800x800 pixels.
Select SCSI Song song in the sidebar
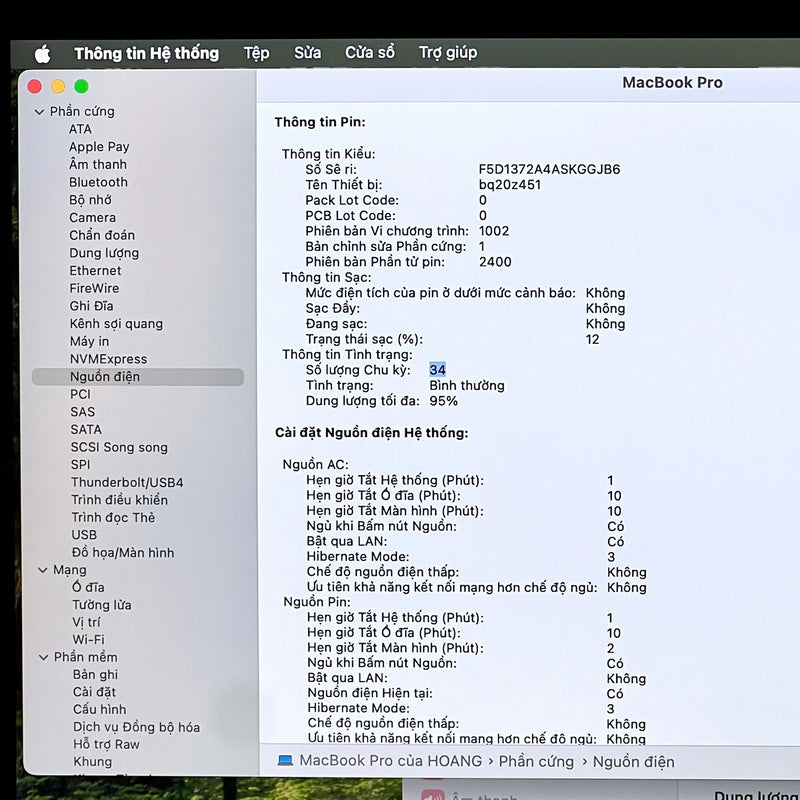click(x=119, y=447)
